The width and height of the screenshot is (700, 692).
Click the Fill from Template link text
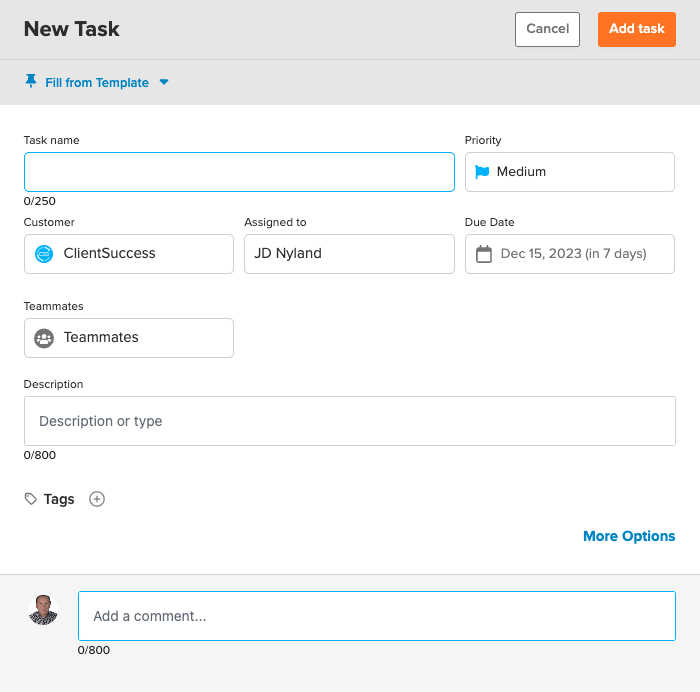[x=97, y=83]
